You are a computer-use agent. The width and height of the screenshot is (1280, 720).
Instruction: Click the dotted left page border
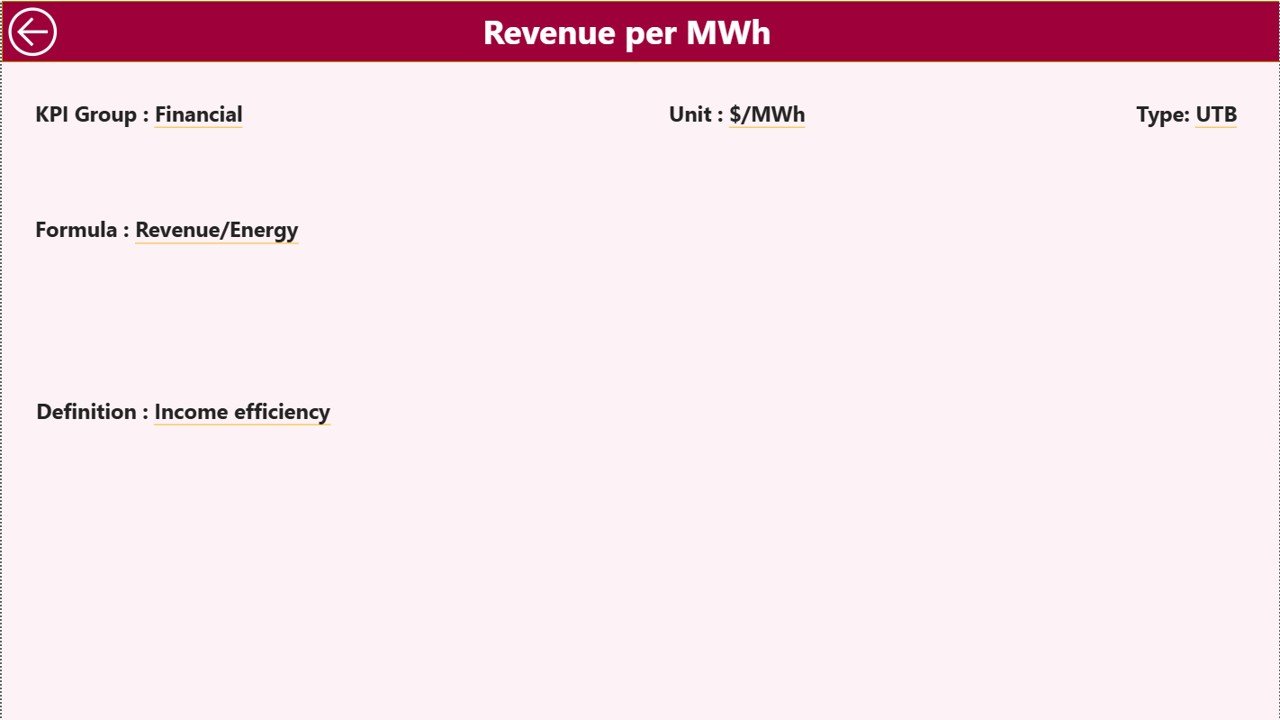pos(3,400)
